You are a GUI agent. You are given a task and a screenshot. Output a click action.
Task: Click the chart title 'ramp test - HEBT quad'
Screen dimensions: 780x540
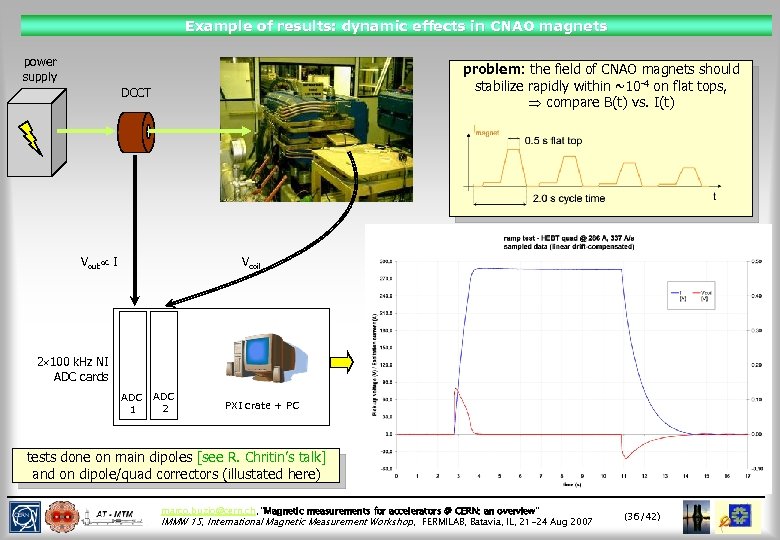(x=569, y=238)
